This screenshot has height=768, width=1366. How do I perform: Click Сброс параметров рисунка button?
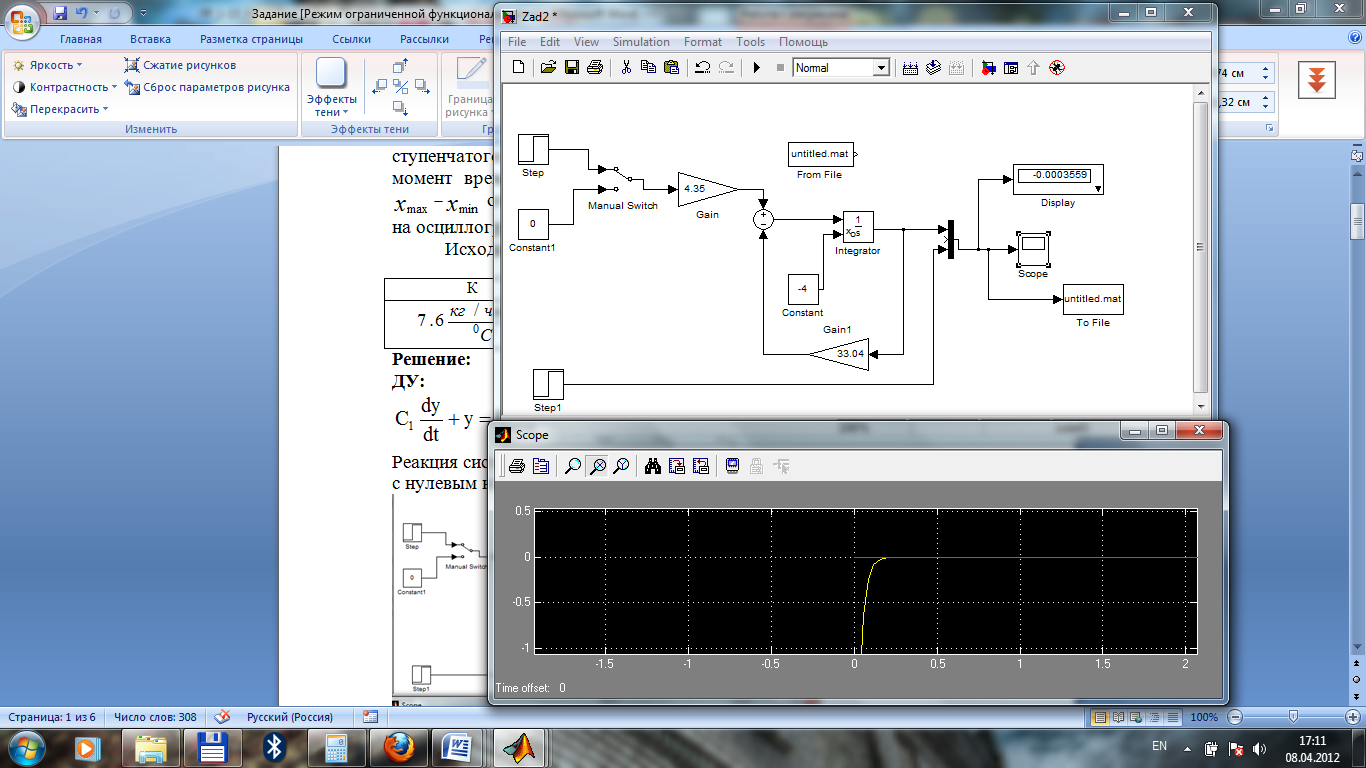coord(208,87)
